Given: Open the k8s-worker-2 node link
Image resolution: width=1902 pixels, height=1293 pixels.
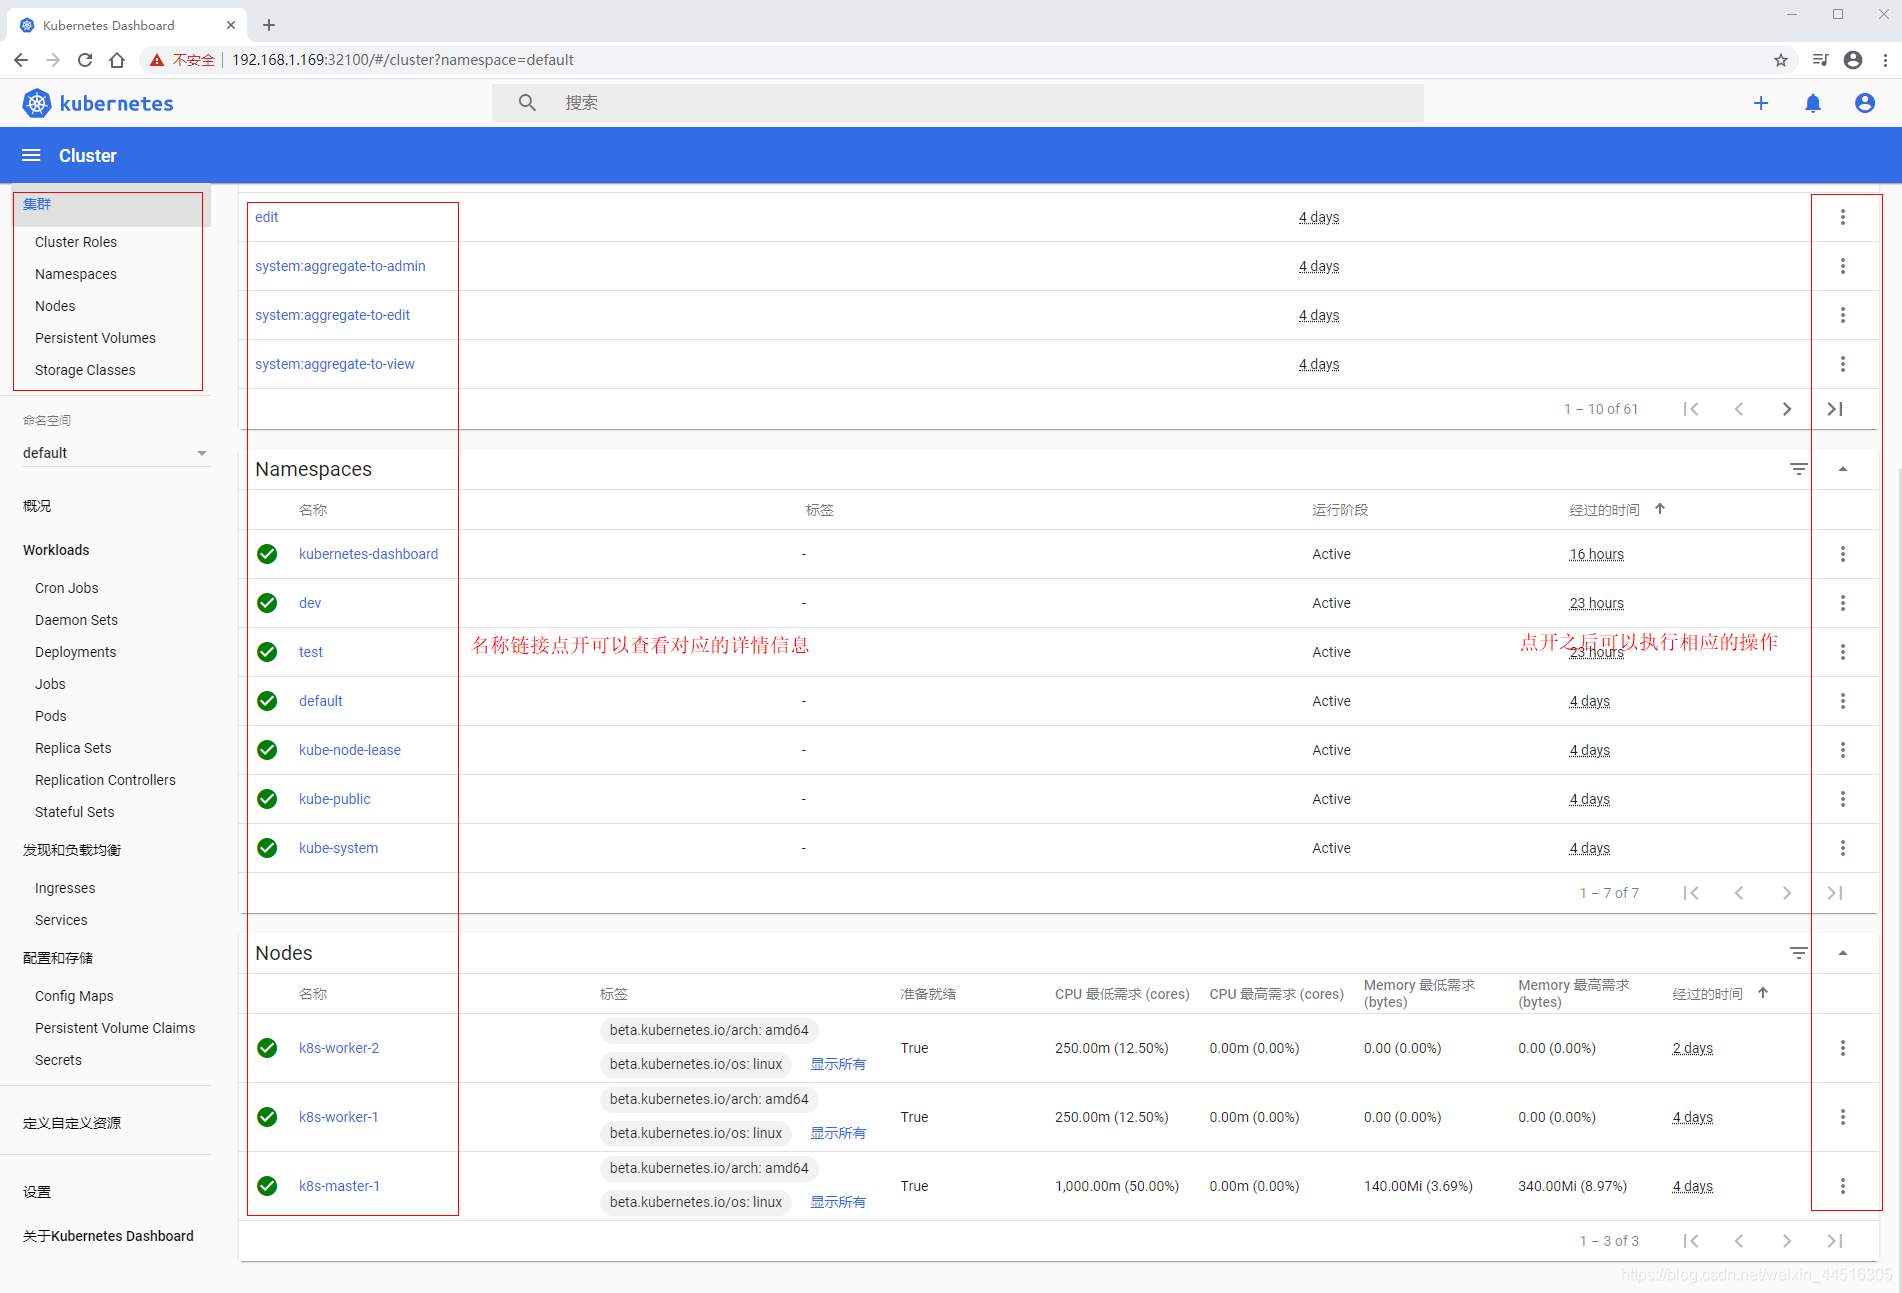Looking at the screenshot, I should point(339,1048).
